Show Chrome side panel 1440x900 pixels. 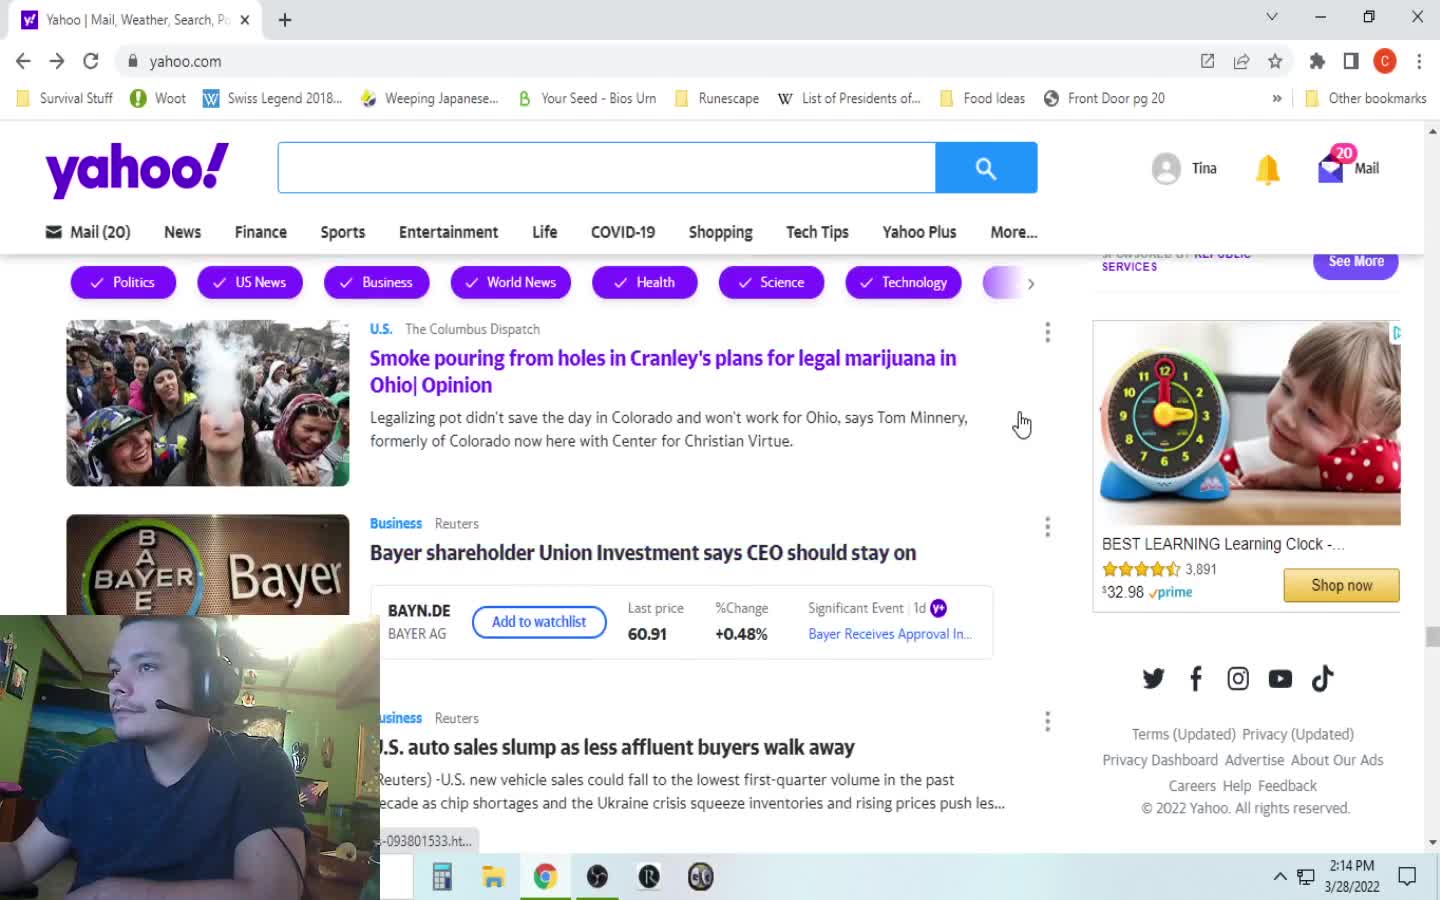tap(1351, 61)
